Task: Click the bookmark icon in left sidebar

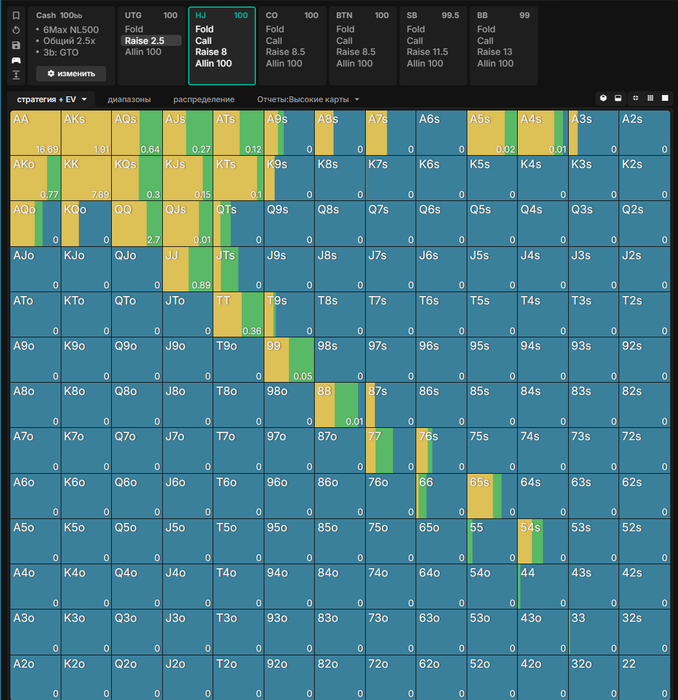Action: point(16,16)
